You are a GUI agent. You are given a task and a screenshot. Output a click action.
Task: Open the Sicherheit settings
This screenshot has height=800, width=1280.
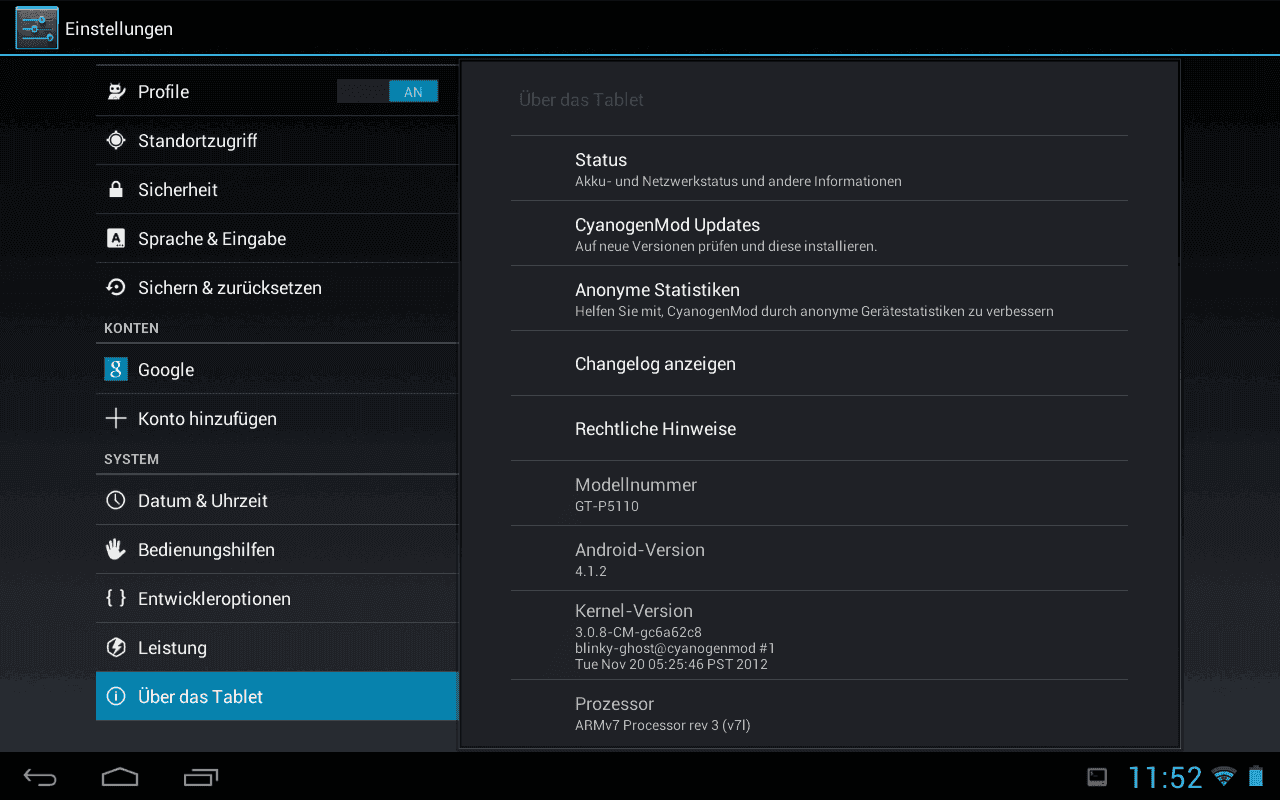click(277, 190)
